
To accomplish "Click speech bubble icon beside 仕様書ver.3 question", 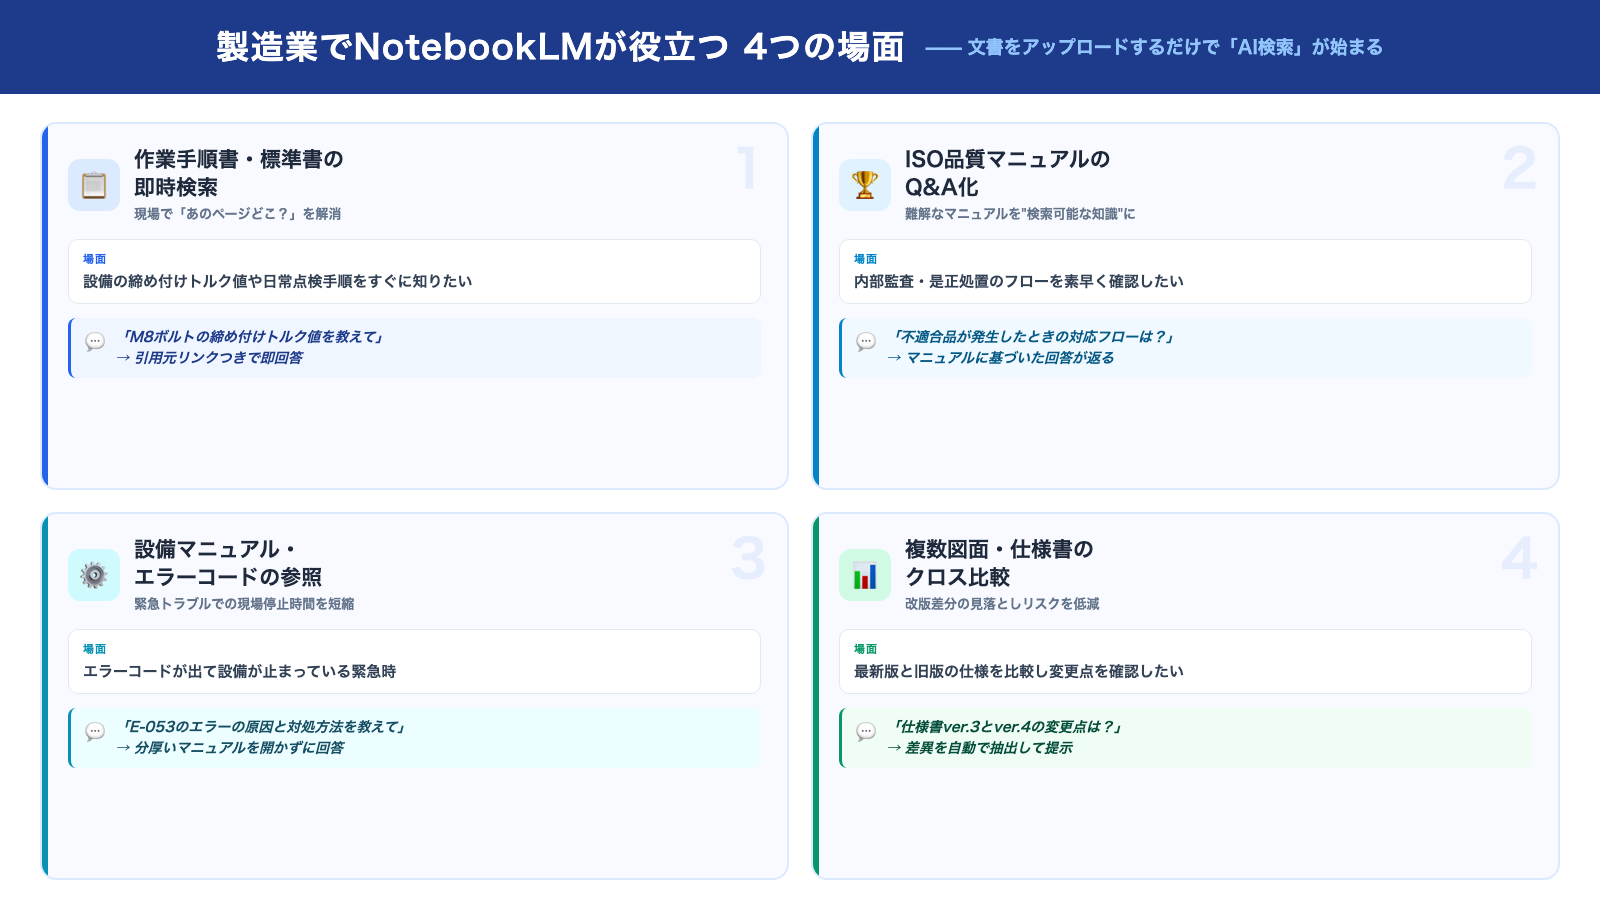I will (866, 732).
